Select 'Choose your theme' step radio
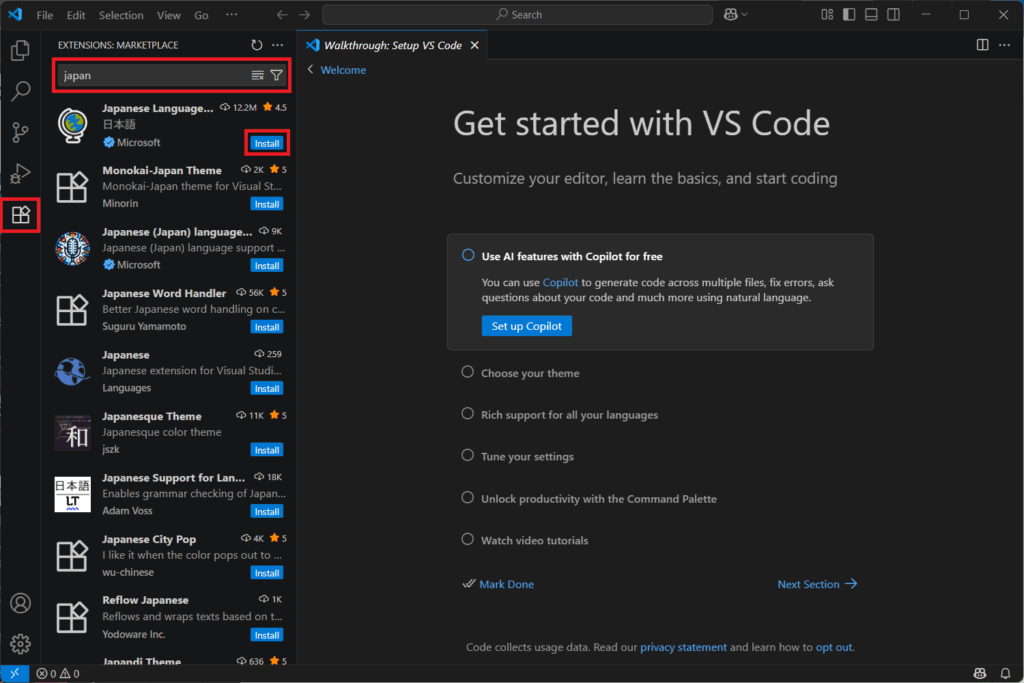This screenshot has height=683, width=1024. (468, 372)
